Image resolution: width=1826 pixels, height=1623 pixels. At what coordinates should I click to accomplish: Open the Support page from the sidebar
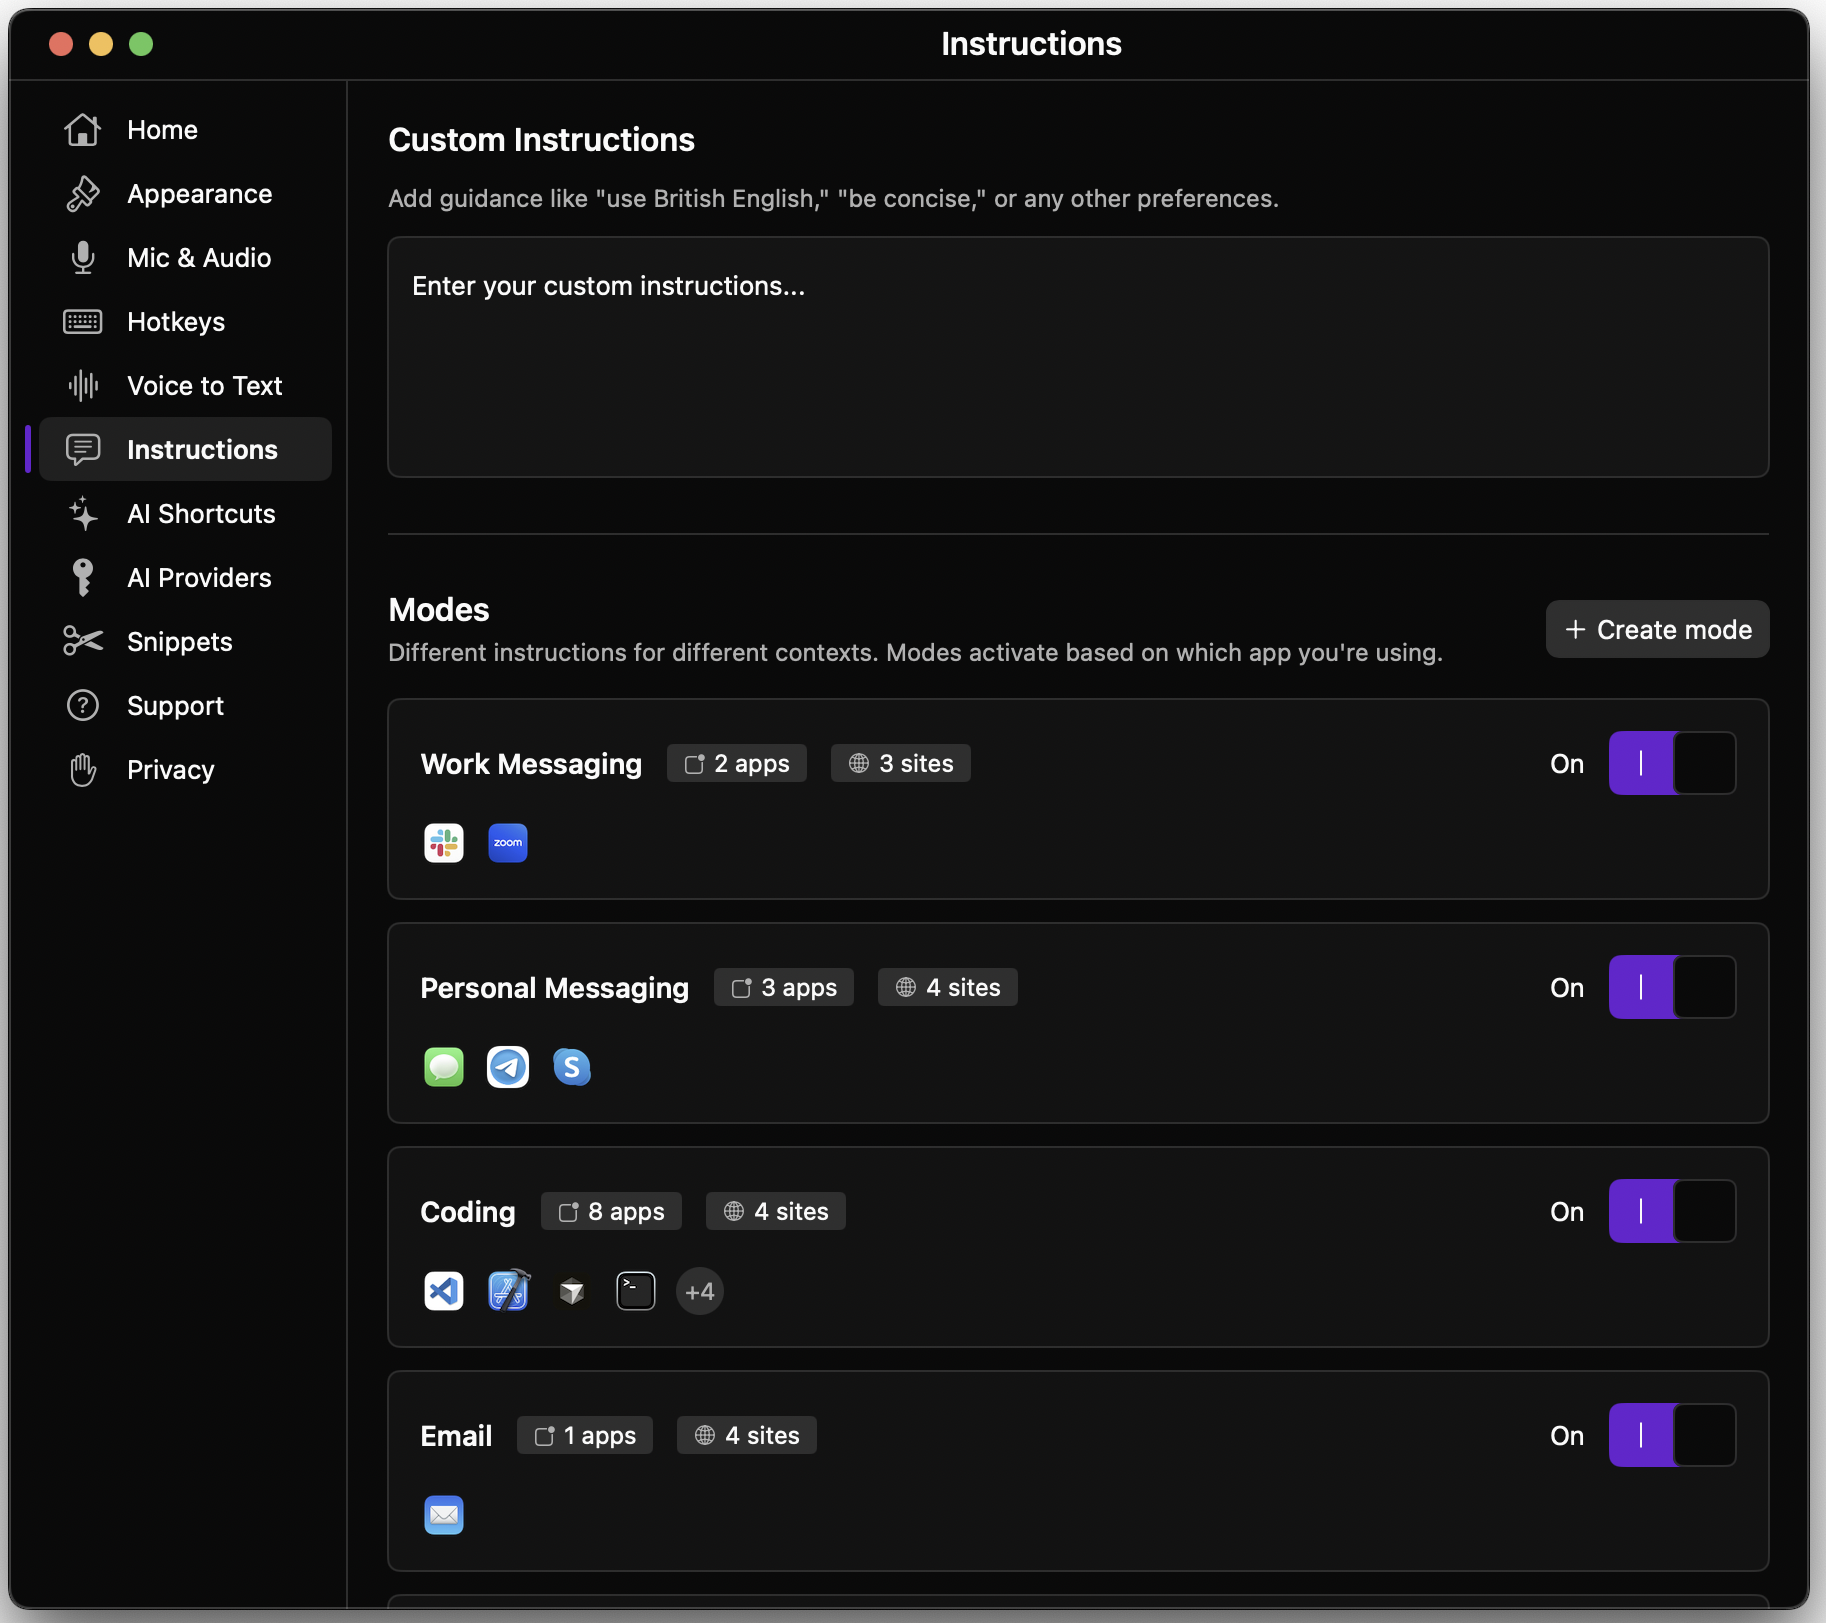click(x=174, y=705)
